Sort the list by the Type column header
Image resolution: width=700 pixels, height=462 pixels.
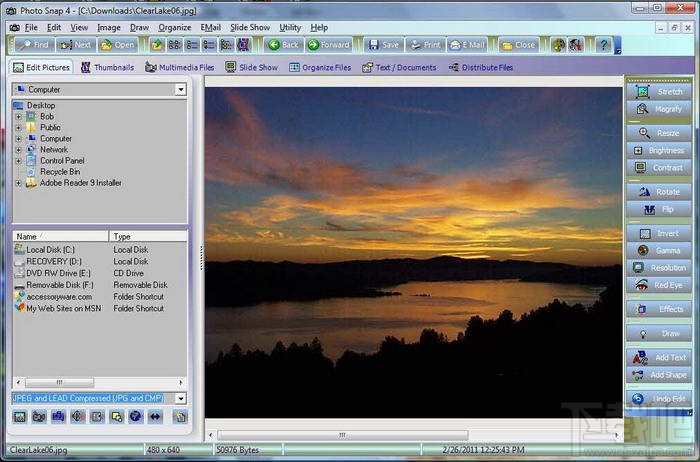point(148,237)
